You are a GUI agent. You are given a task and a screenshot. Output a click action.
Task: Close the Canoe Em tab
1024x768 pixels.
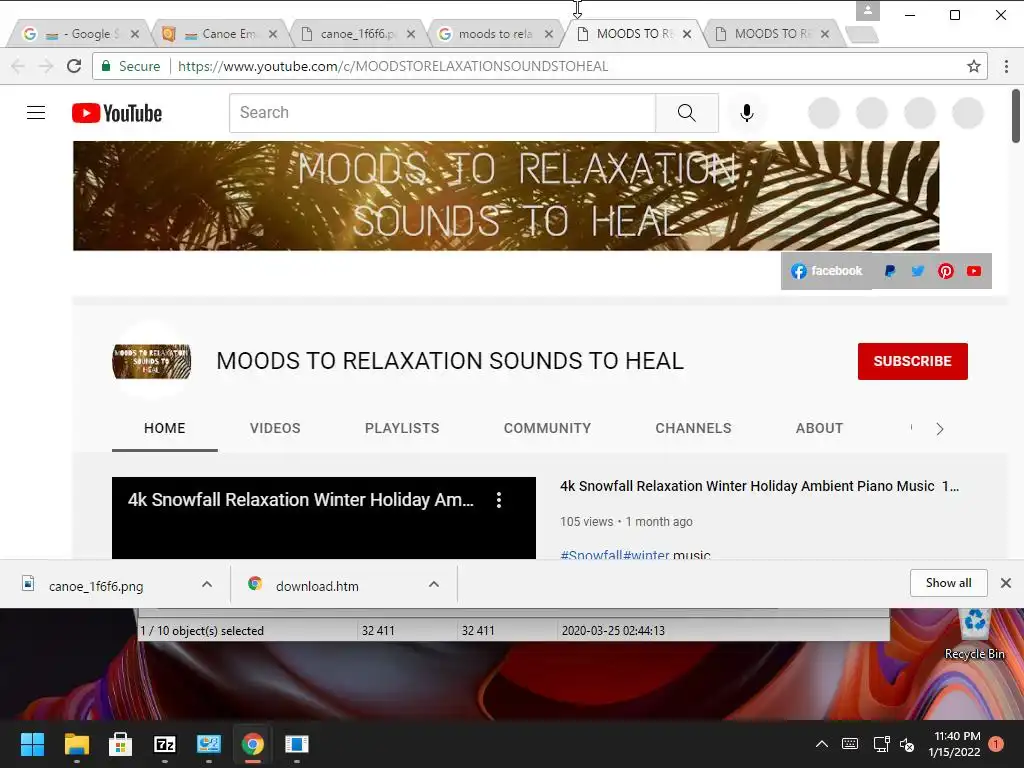(273, 34)
